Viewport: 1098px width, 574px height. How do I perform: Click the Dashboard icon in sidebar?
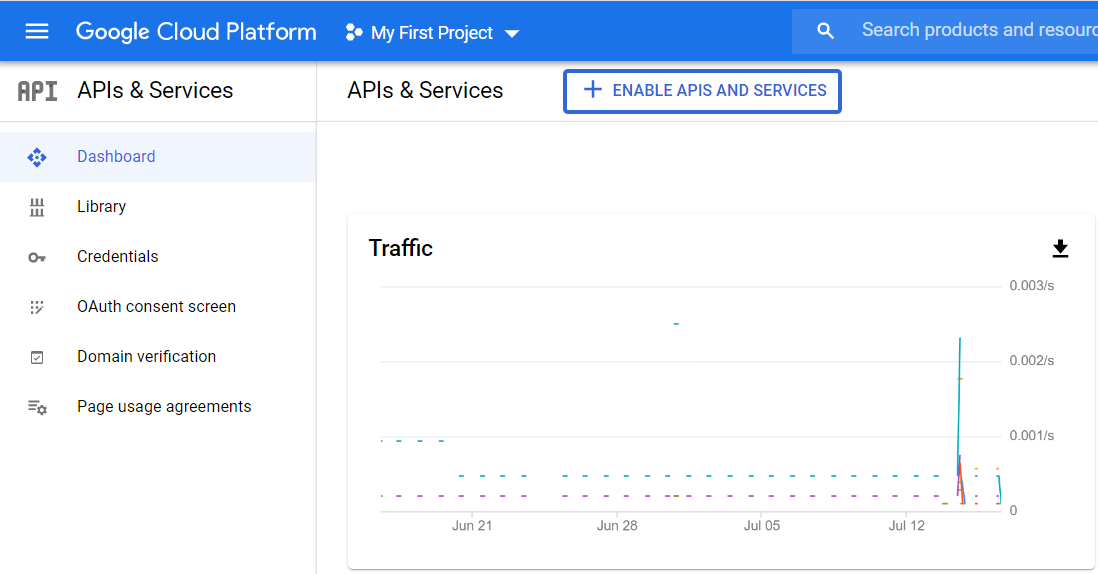[x=37, y=157]
